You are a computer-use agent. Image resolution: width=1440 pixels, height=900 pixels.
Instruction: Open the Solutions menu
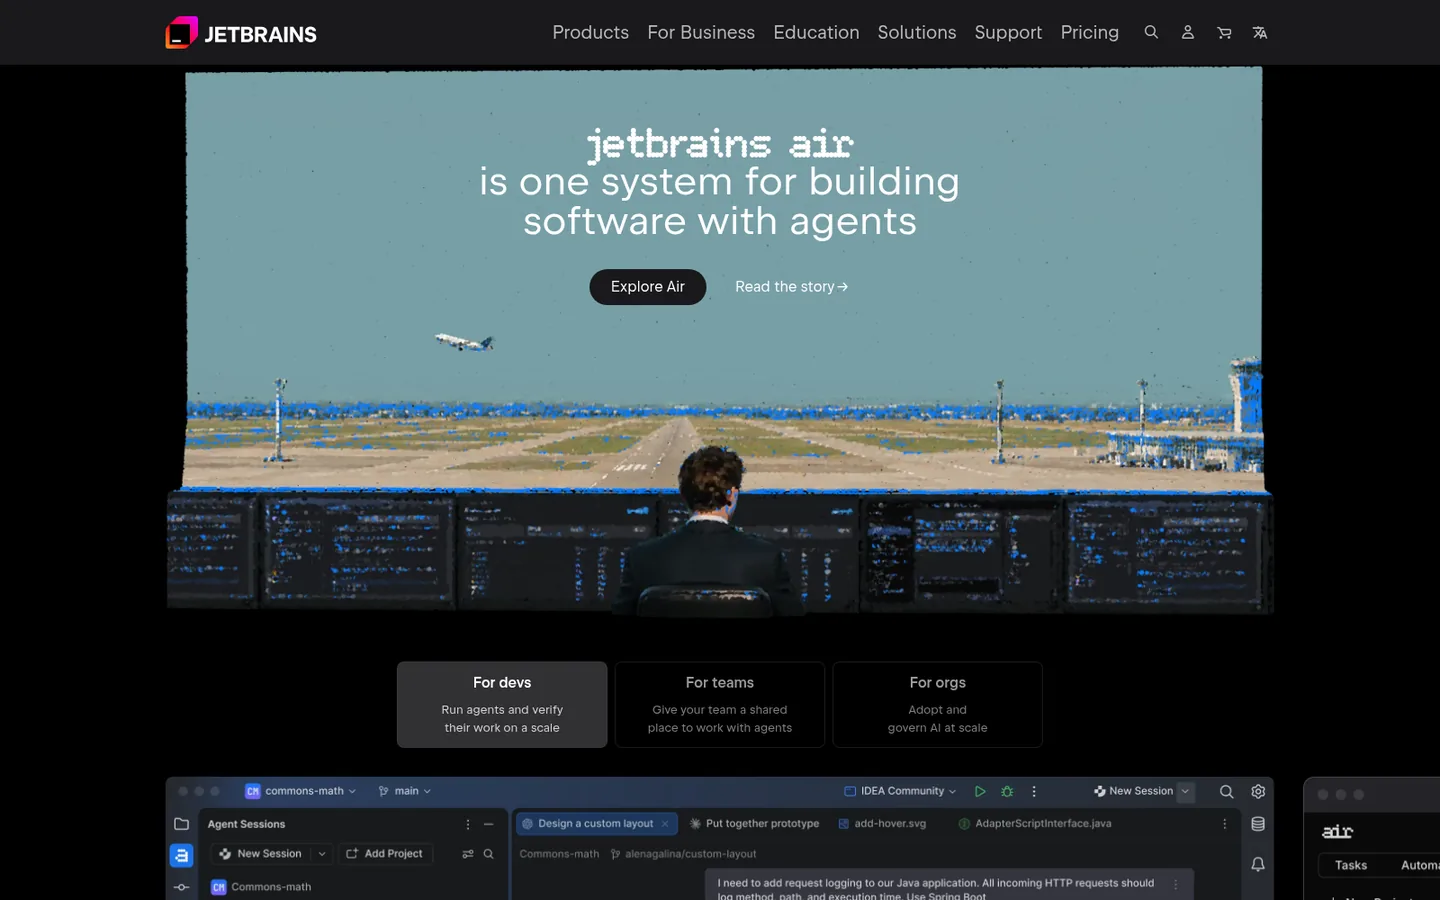click(x=917, y=32)
